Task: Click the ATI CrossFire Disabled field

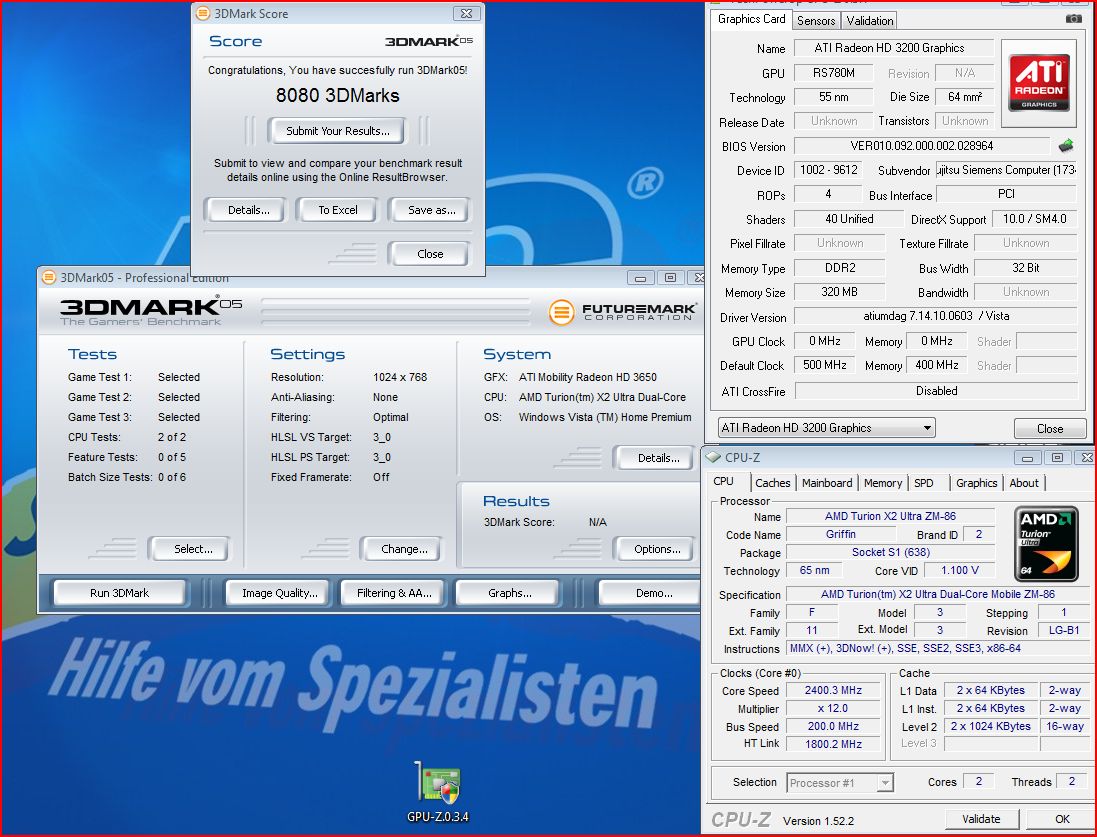Action: click(x=936, y=391)
